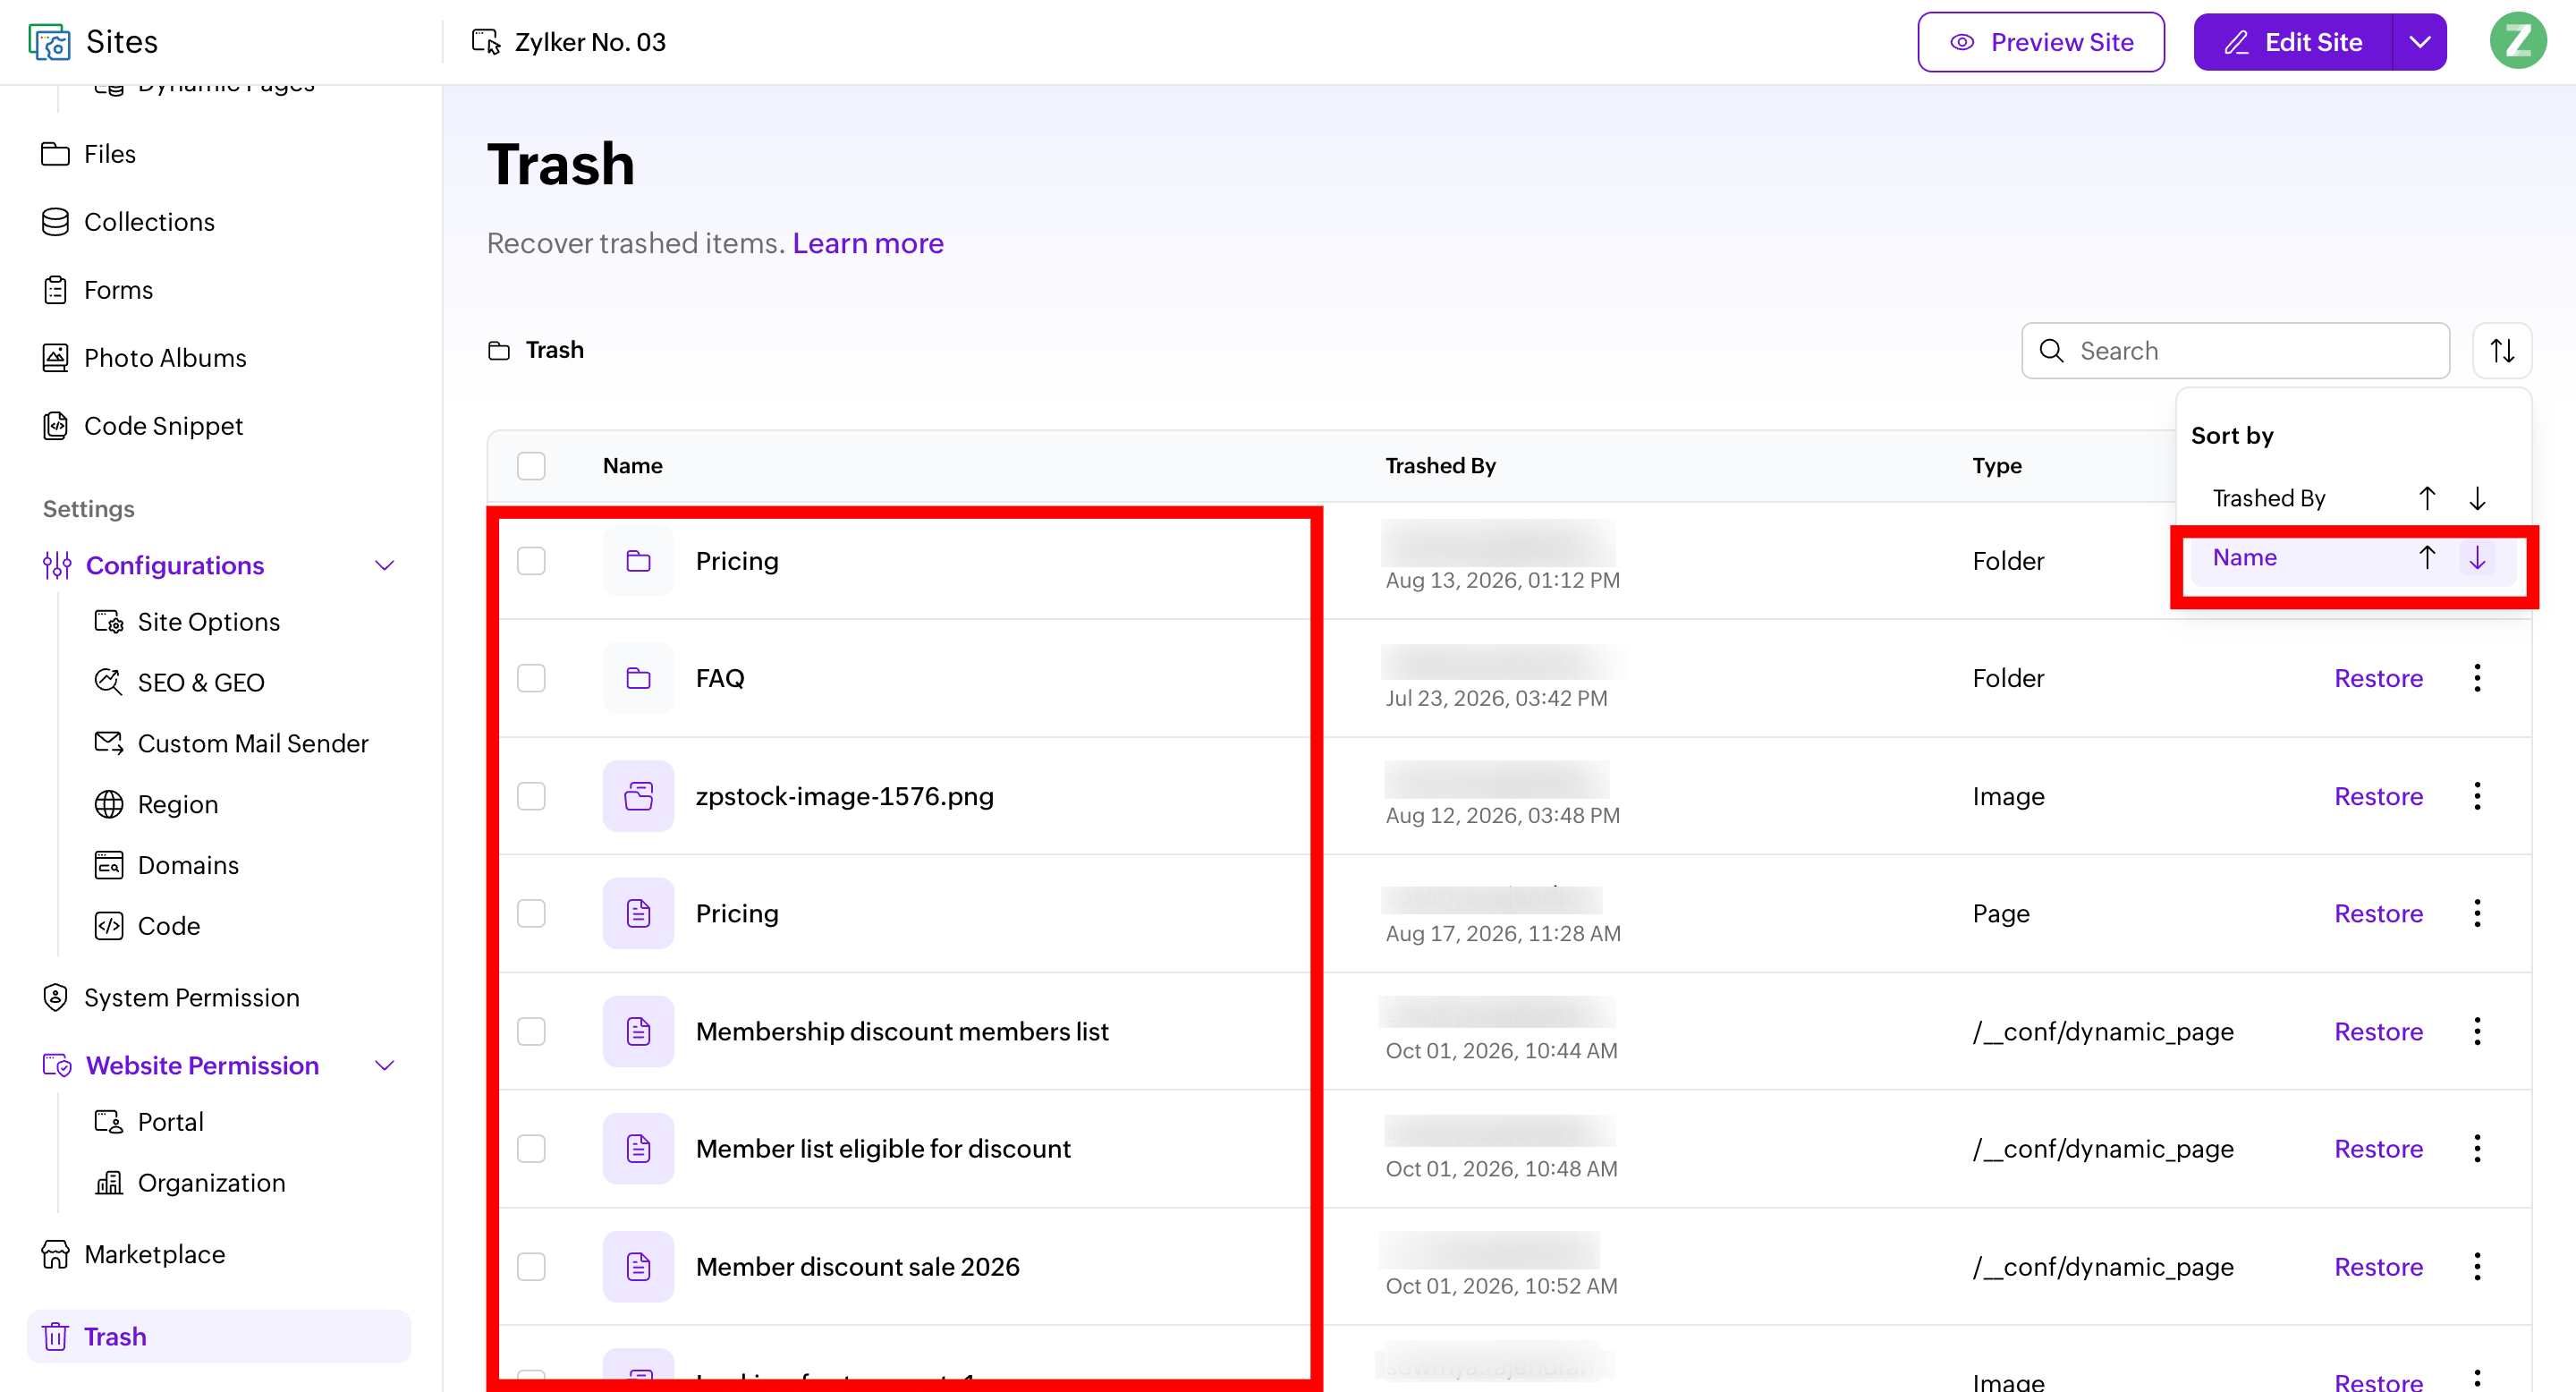Screen dimensions: 2576x1392
Task: Open the Edit Site dropdown arrow
Action: pyautogui.click(x=2419, y=42)
